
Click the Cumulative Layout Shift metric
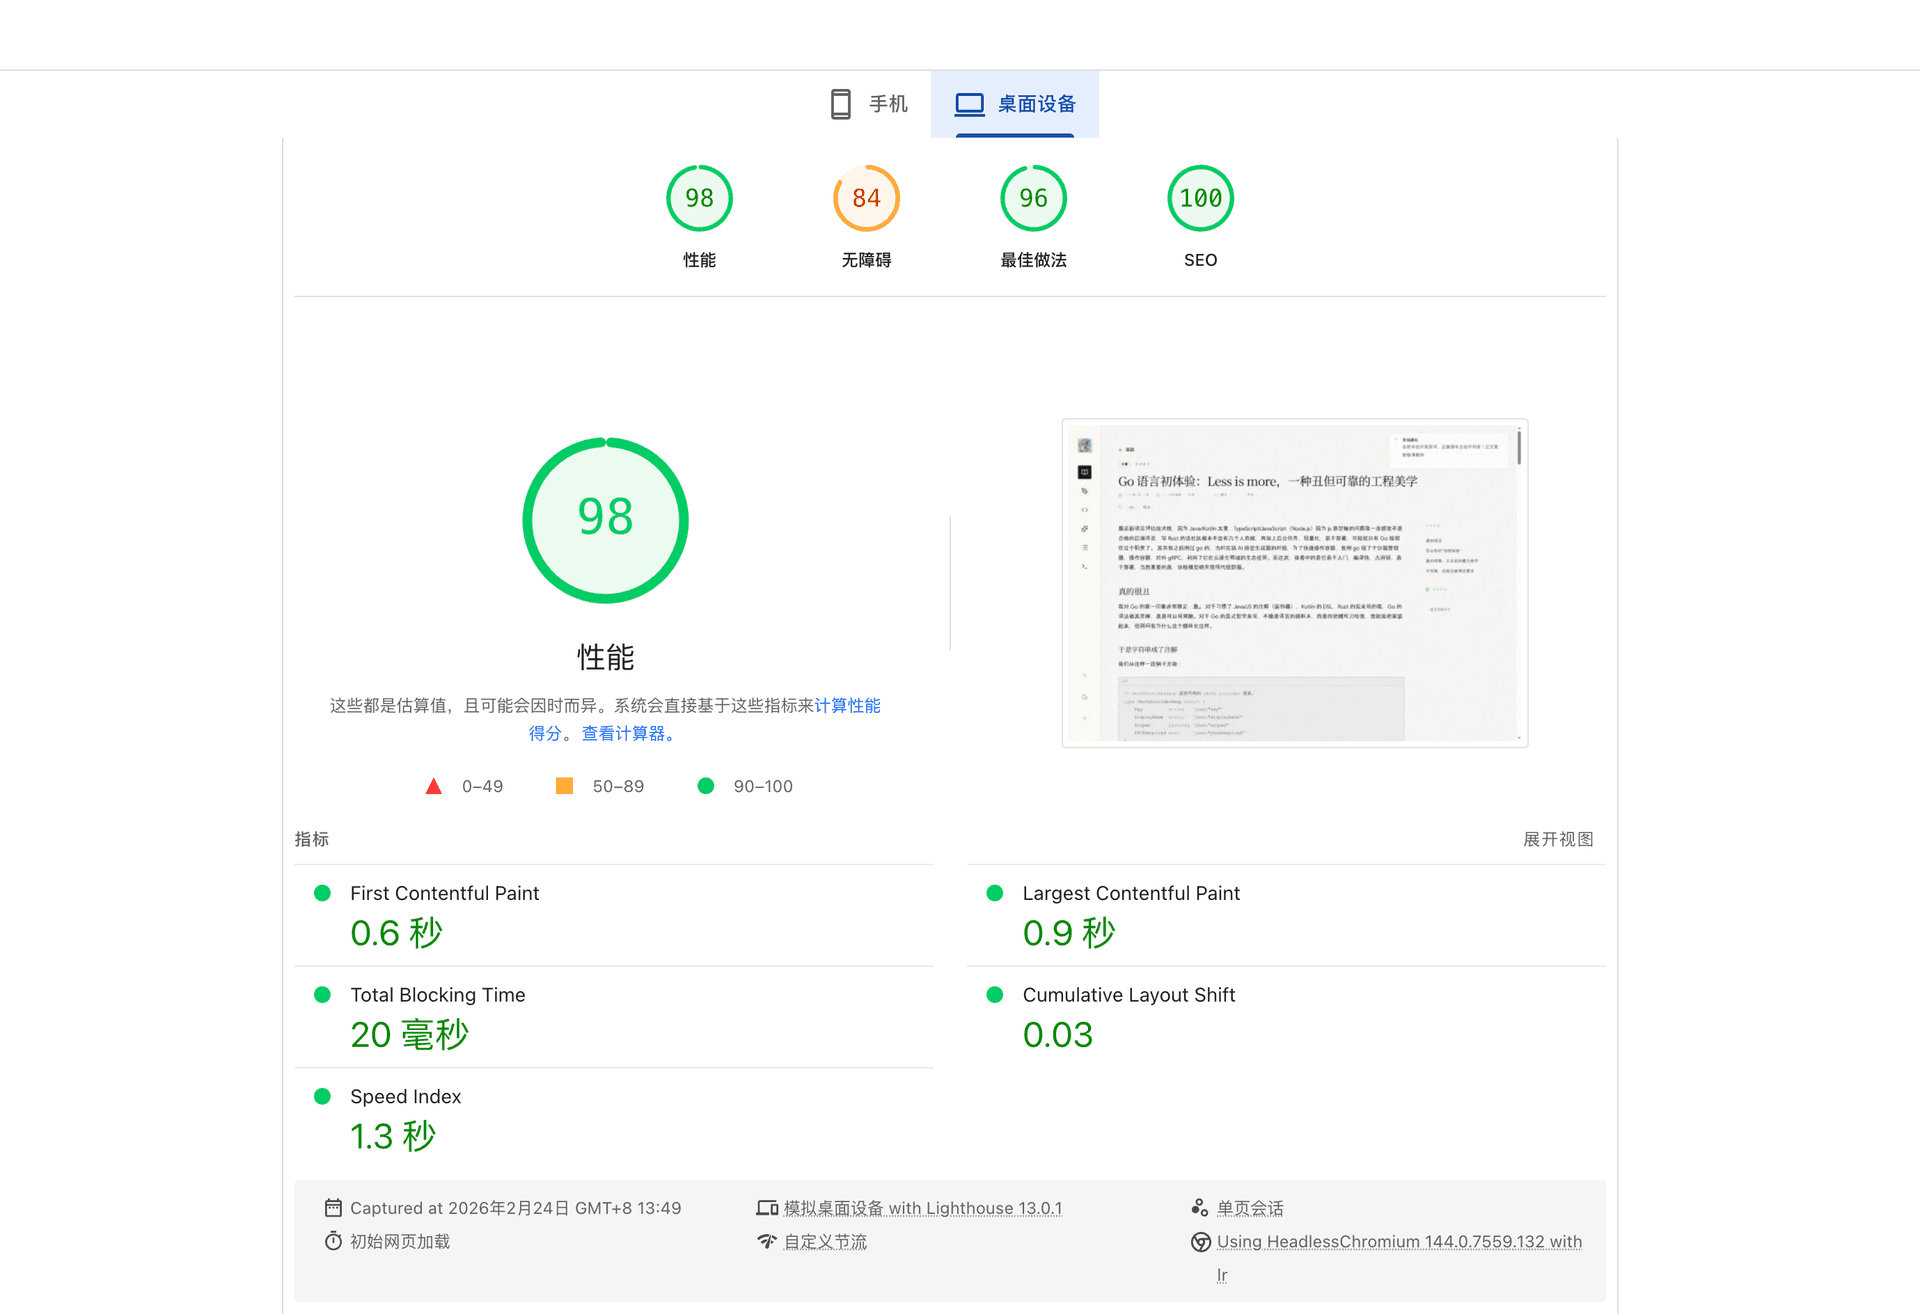coord(1128,995)
